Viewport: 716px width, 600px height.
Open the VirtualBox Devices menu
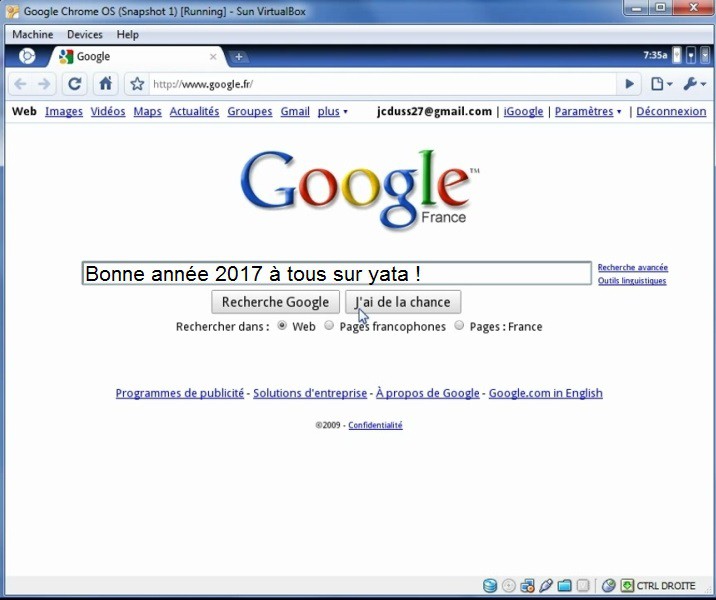[84, 35]
